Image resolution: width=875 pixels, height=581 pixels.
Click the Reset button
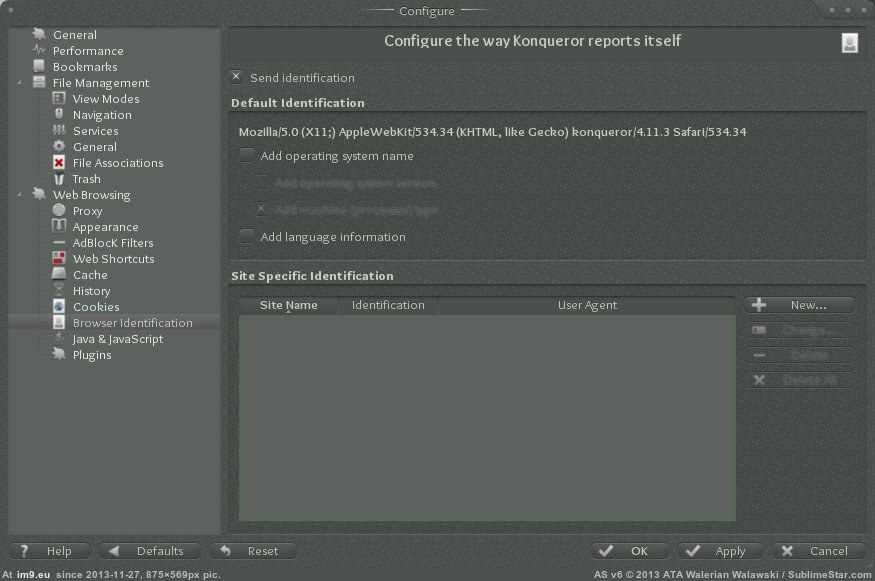pyautogui.click(x=253, y=551)
